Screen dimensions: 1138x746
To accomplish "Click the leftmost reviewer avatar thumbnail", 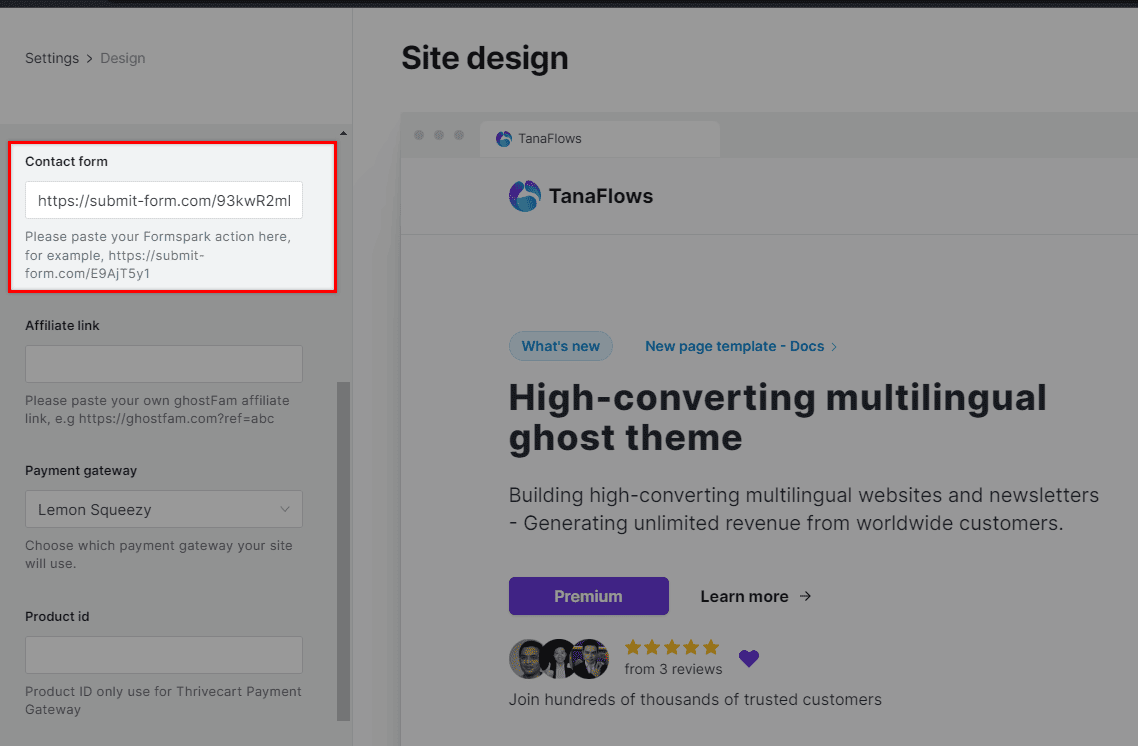I will (x=527, y=659).
